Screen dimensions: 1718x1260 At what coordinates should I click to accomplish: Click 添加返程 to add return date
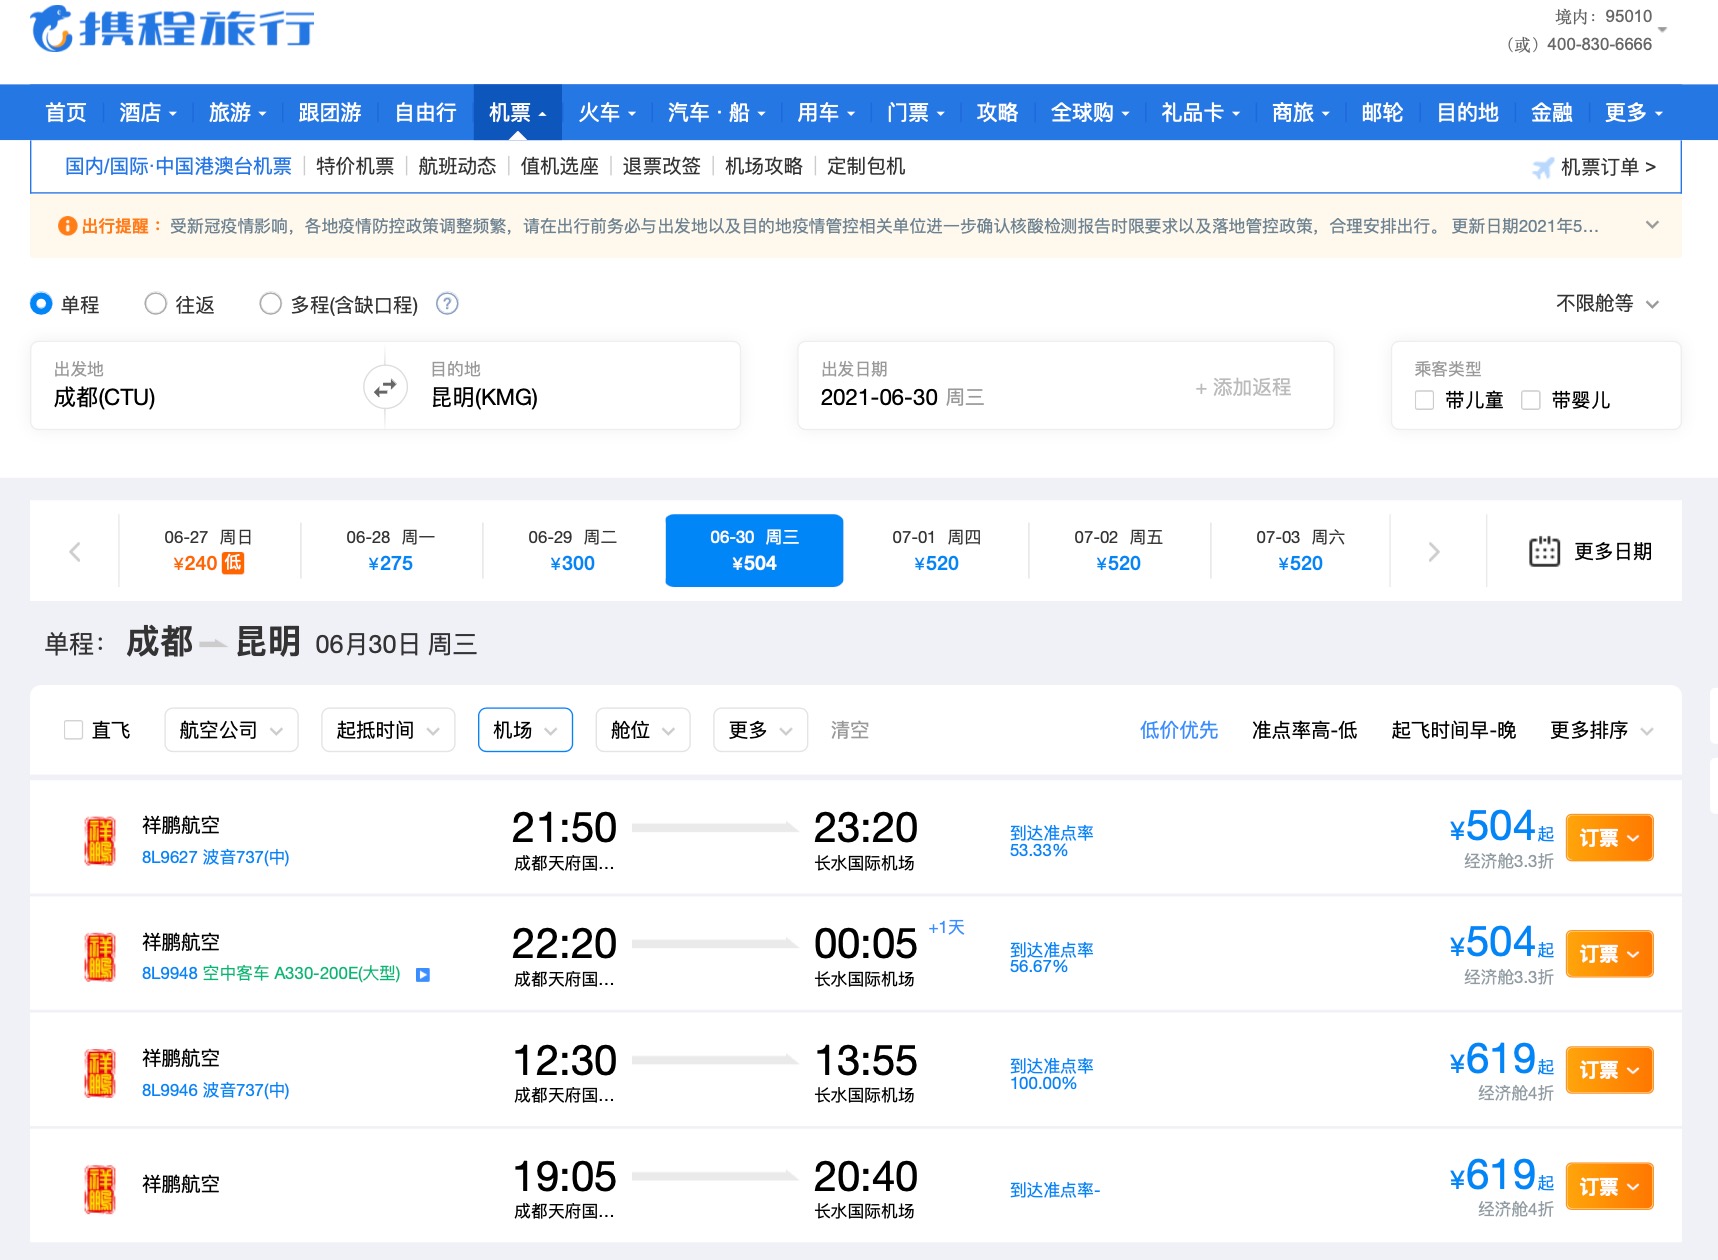tap(1243, 387)
